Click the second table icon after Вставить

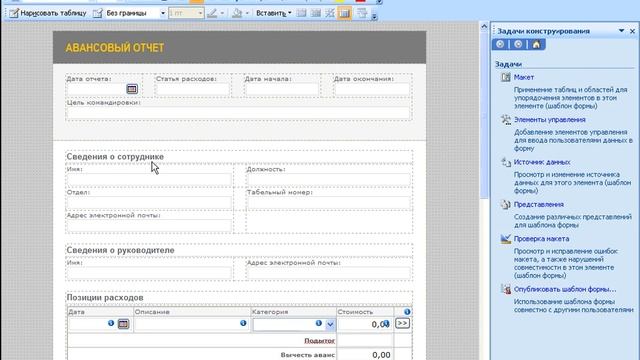(316, 13)
